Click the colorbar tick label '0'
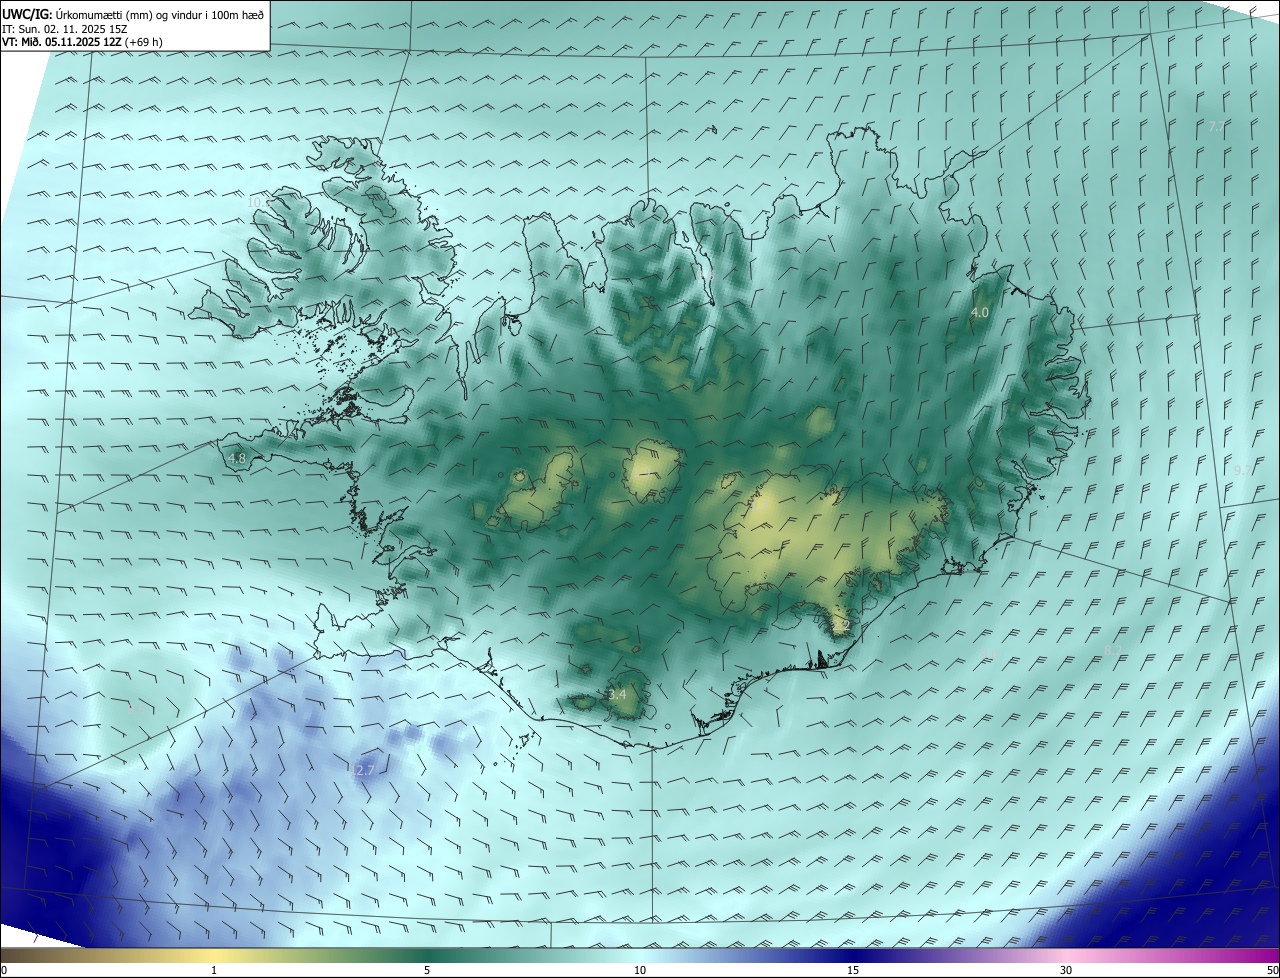Image resolution: width=1280 pixels, height=978 pixels. pos(3,970)
